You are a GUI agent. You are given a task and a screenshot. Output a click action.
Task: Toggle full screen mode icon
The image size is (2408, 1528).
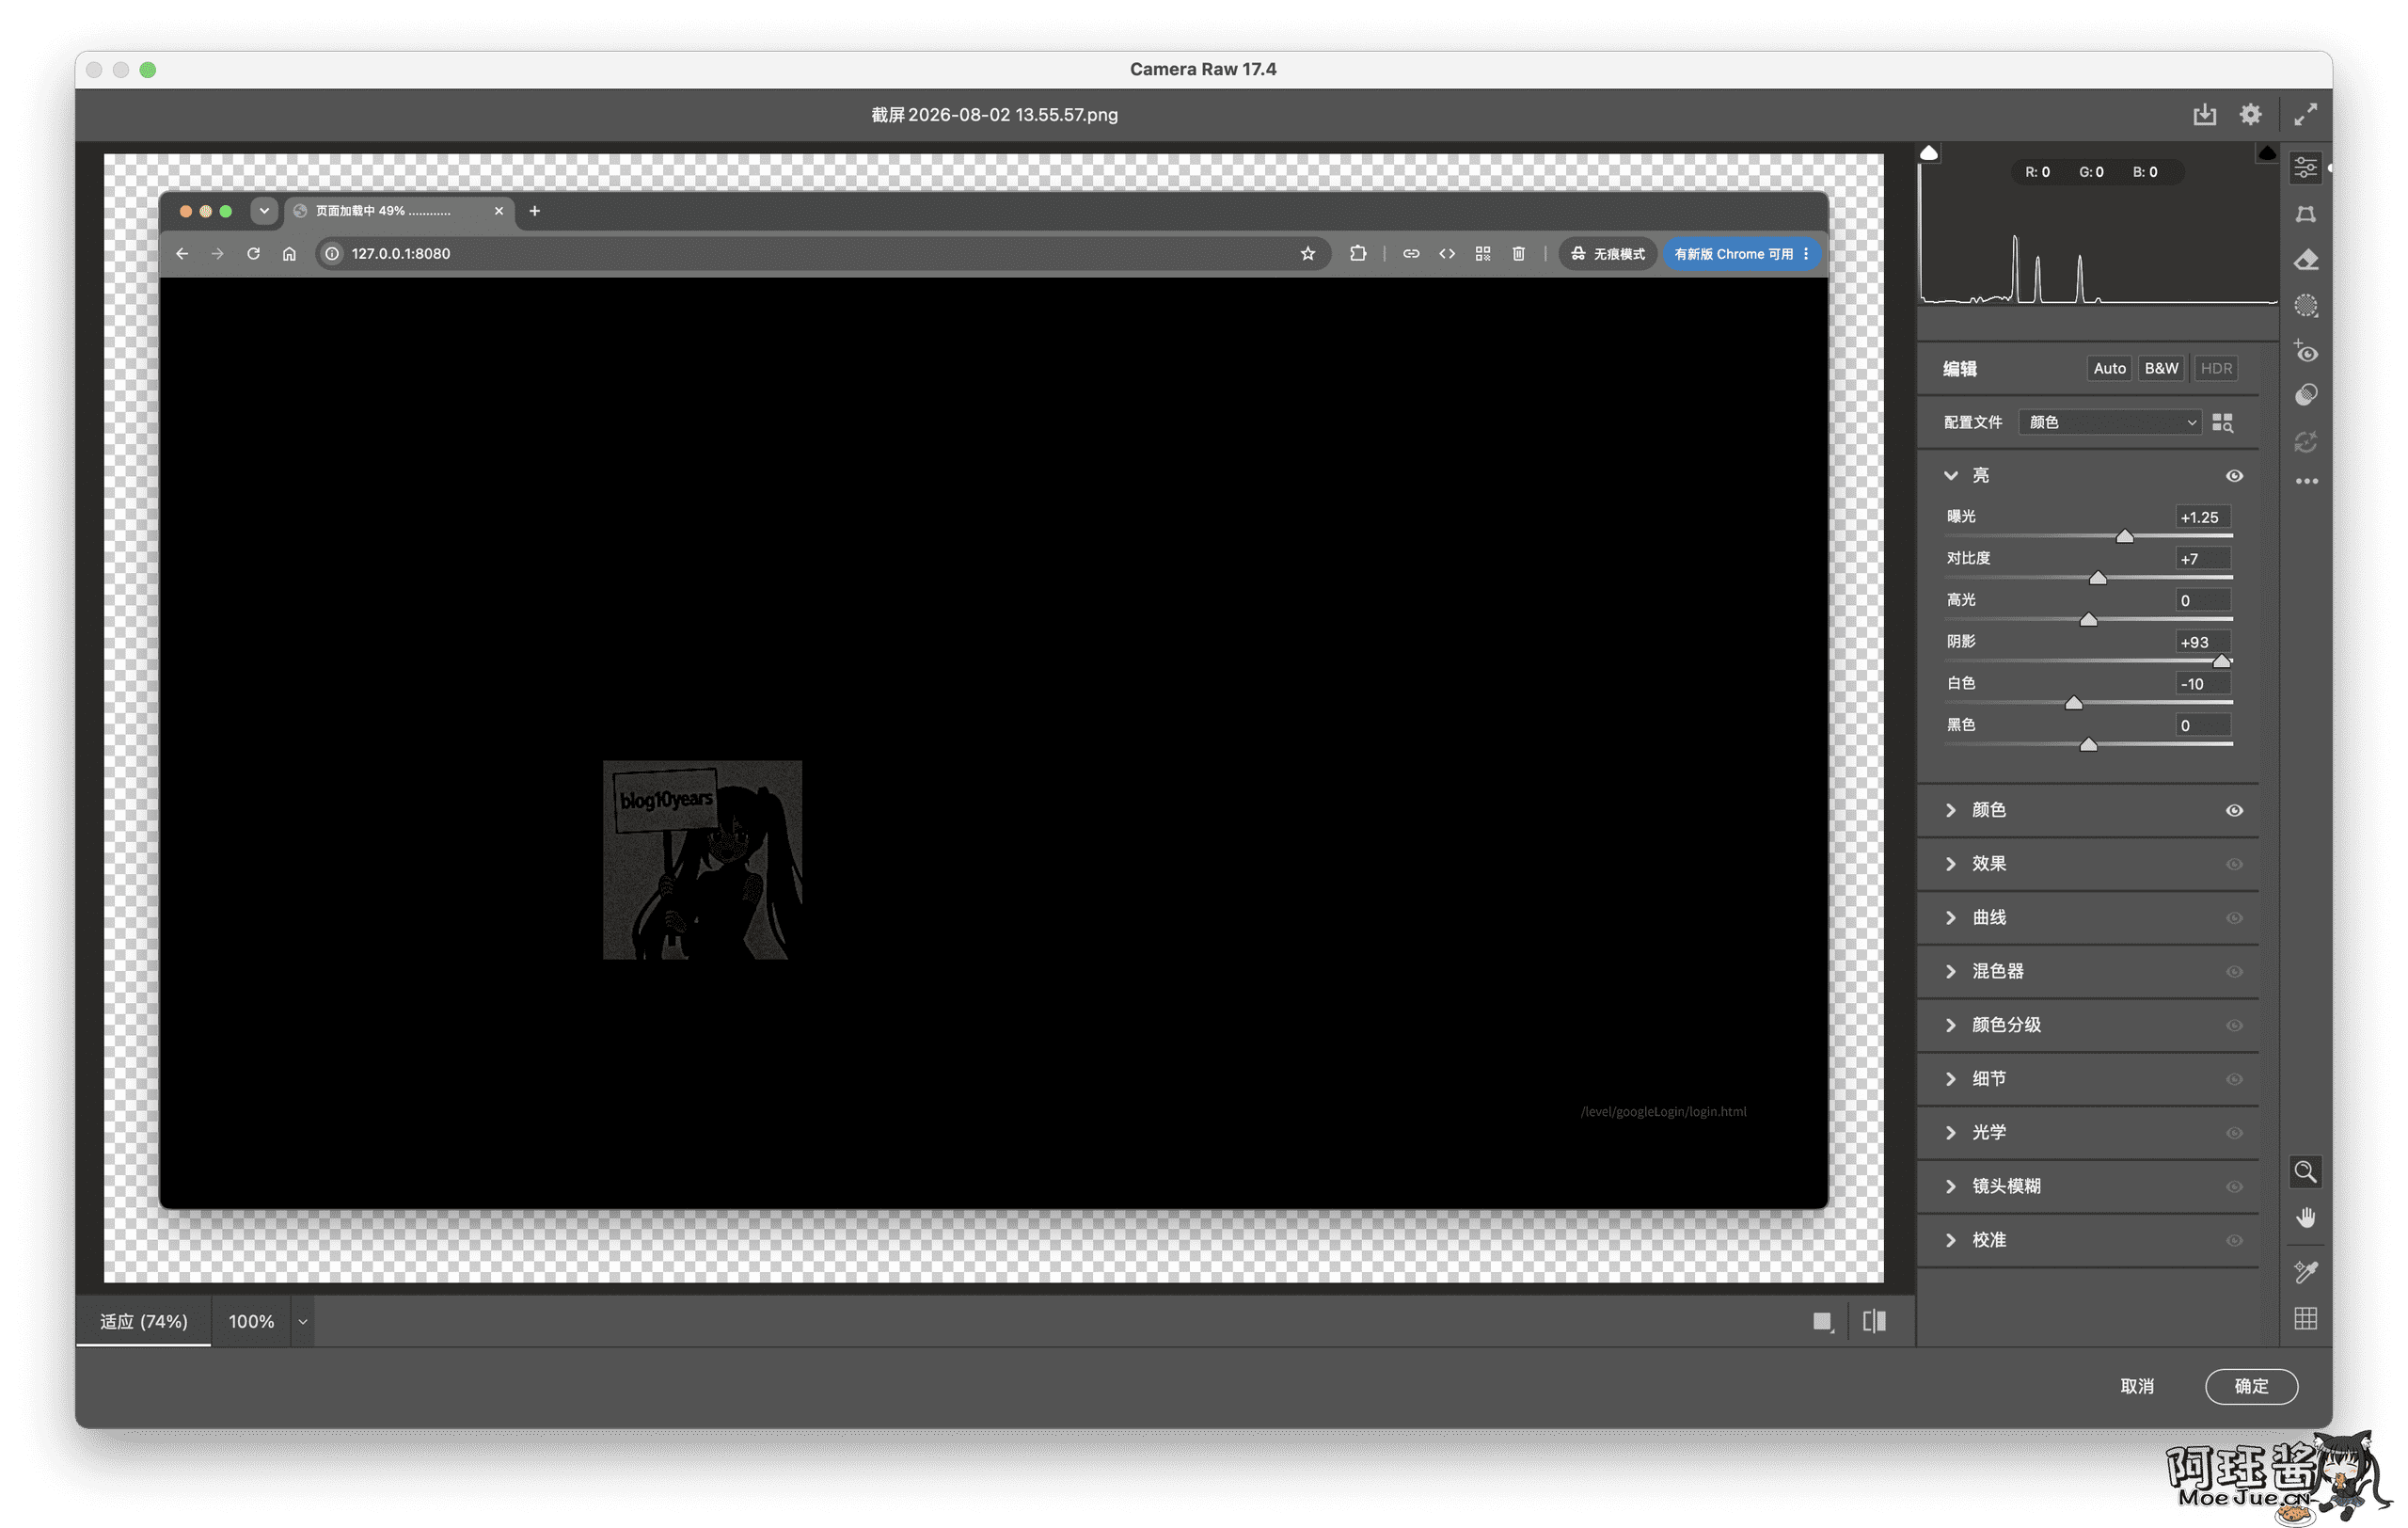pos(2305,115)
